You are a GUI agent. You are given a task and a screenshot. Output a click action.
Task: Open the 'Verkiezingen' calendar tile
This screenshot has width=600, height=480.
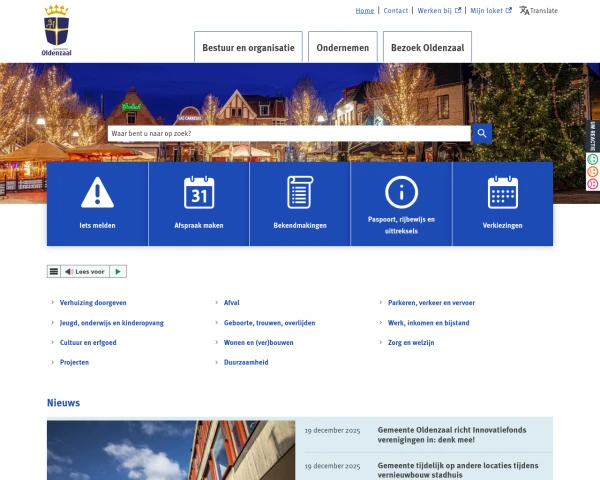point(502,192)
